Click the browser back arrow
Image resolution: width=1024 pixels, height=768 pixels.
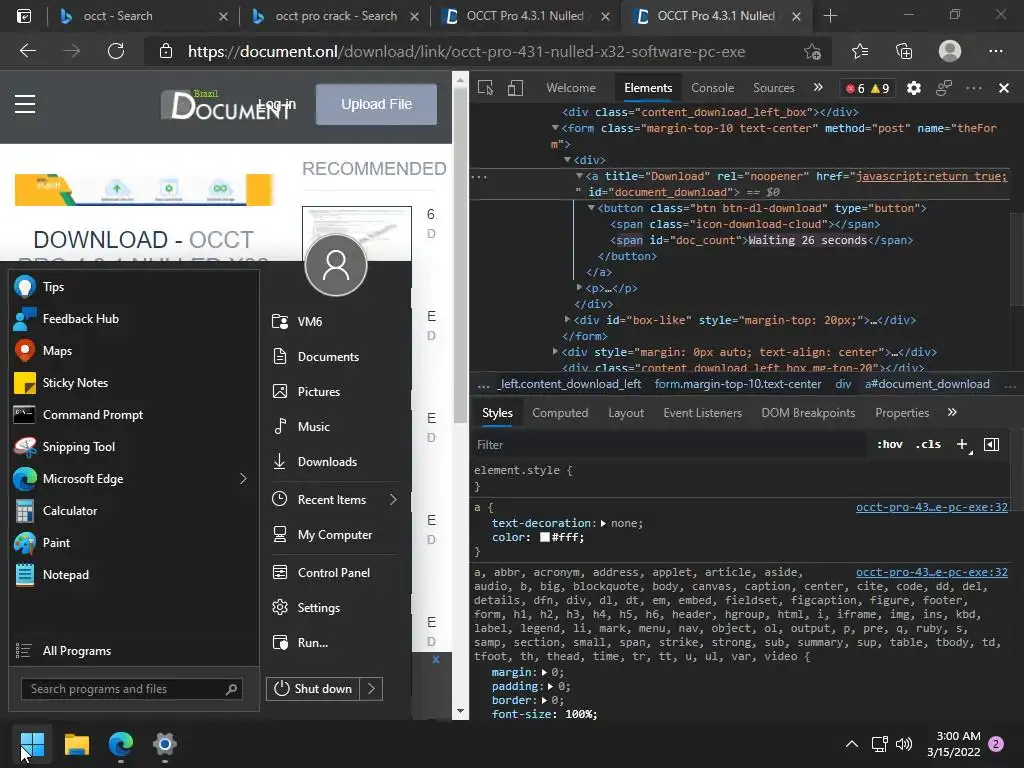(x=27, y=51)
